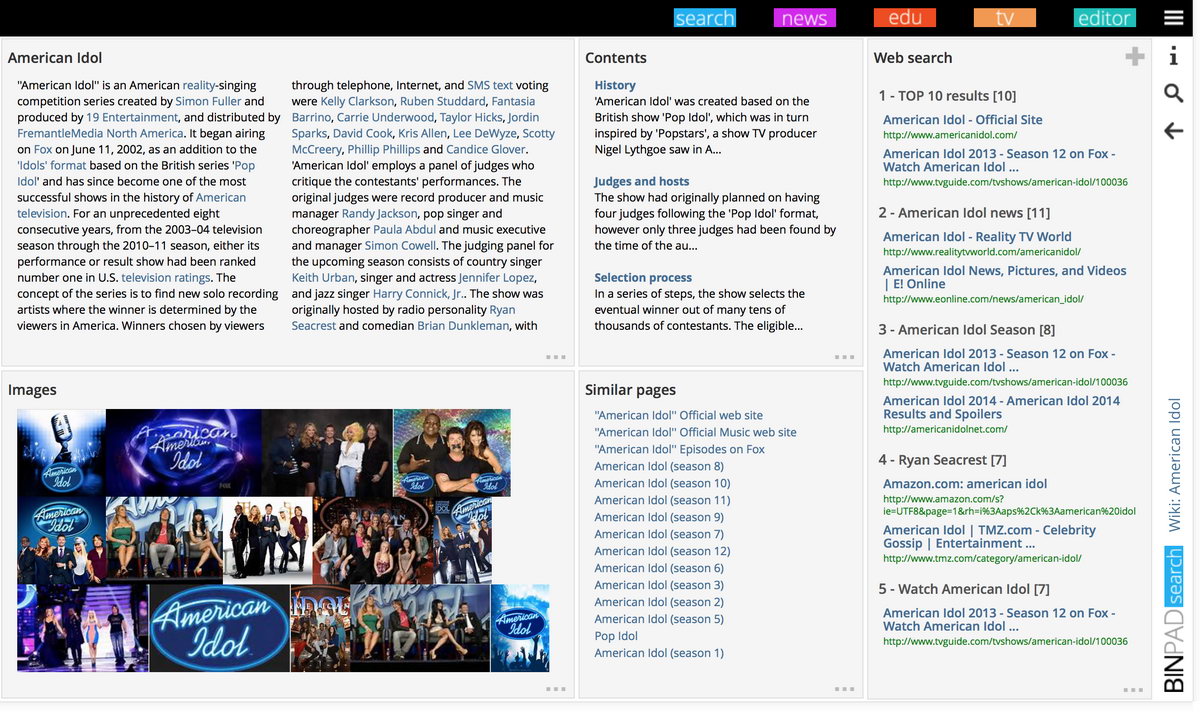Viewport: 1200px width, 712px height.
Task: Open the Kelly Clarkson link
Action: [357, 101]
